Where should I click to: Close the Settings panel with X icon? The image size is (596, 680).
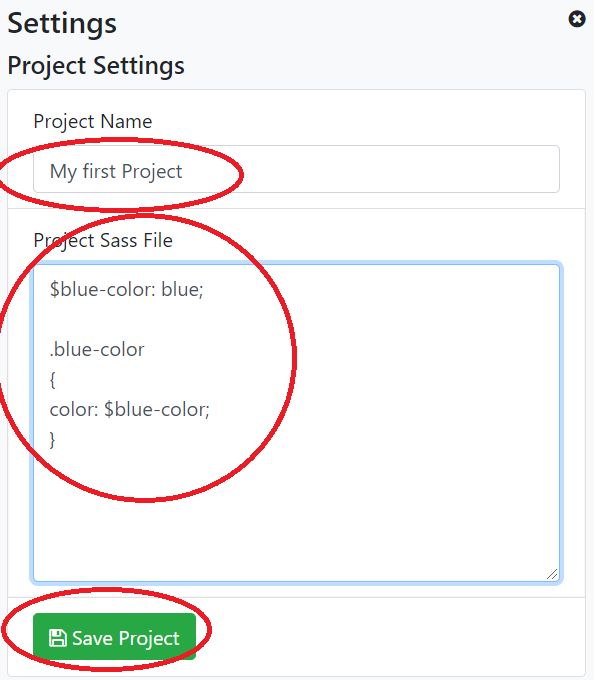[x=577, y=19]
